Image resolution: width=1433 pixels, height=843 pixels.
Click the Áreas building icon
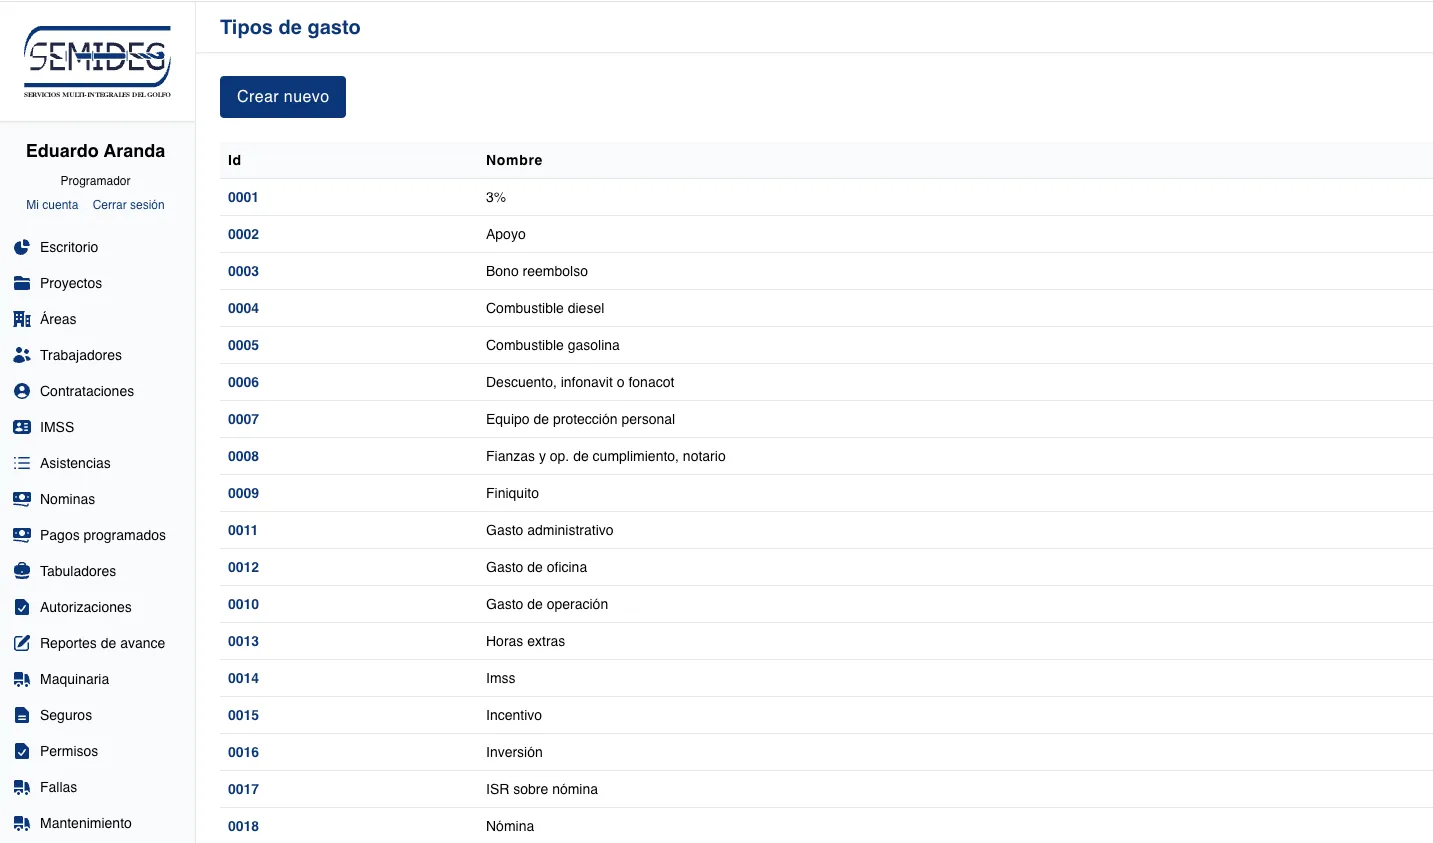[x=22, y=319]
